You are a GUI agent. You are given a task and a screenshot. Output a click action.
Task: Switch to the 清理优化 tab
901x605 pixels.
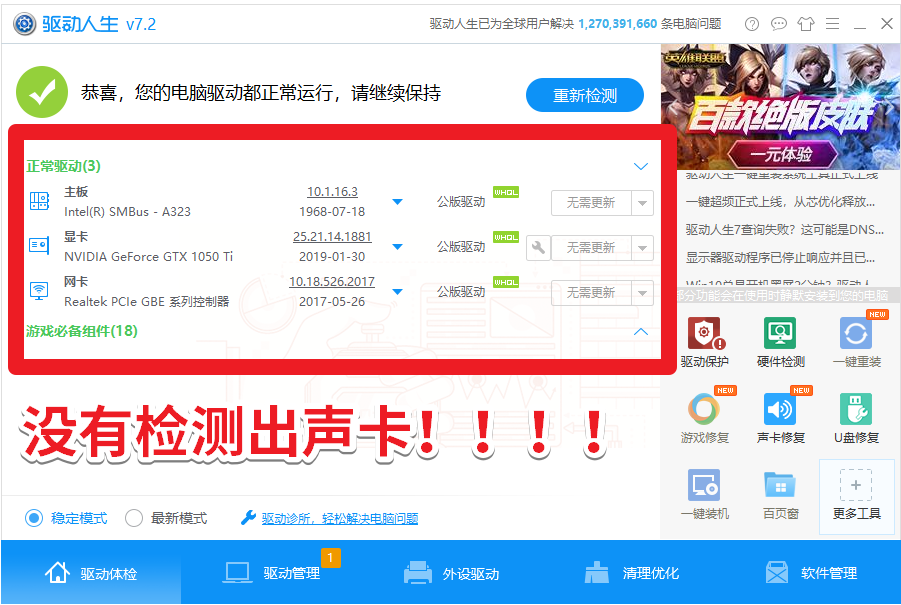click(632, 573)
